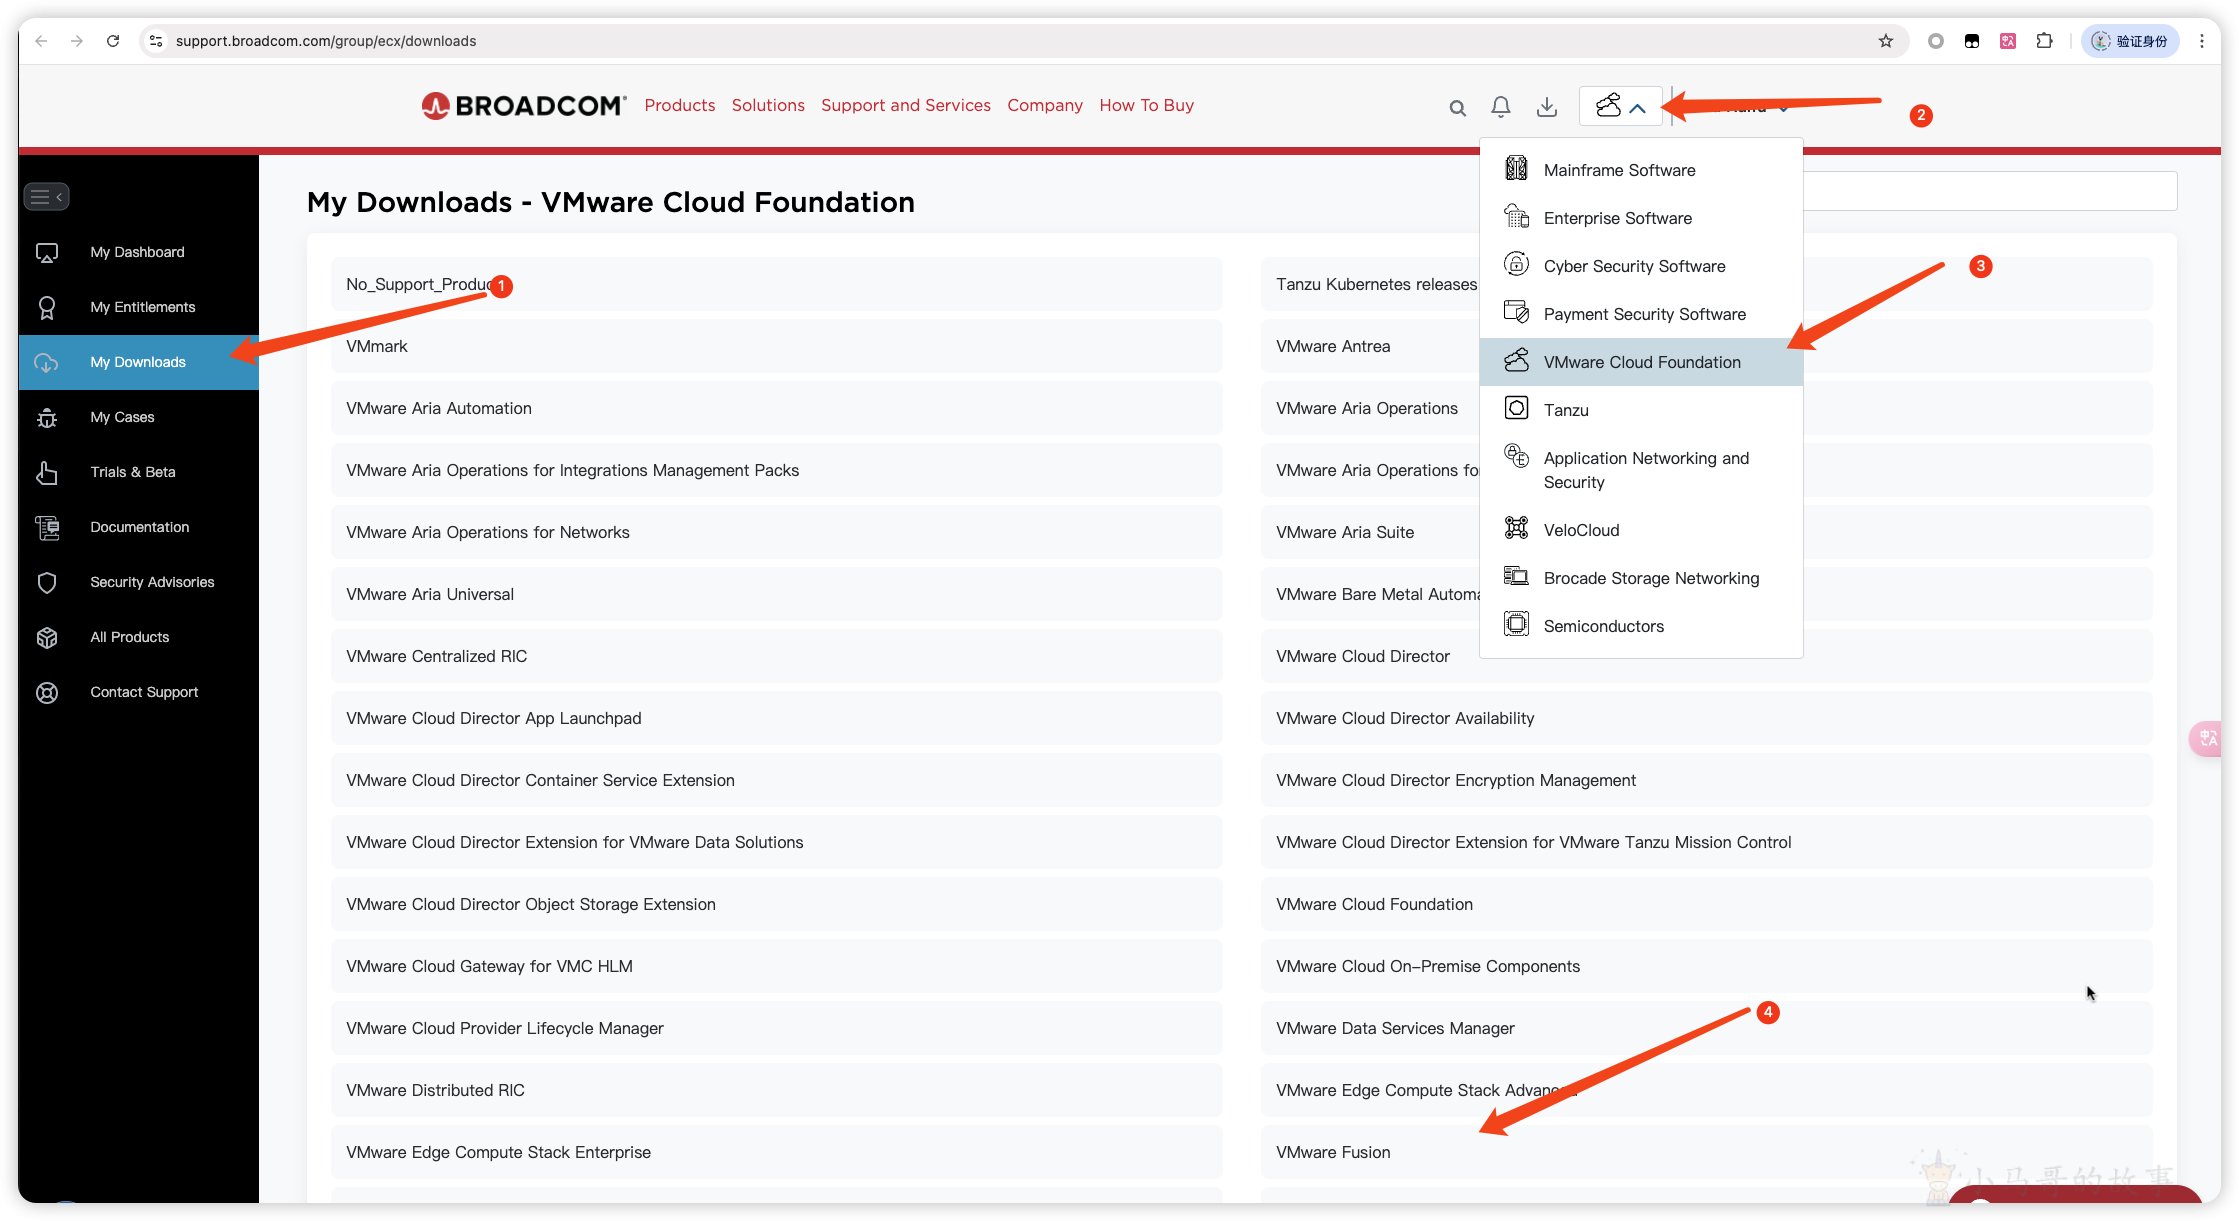The height and width of the screenshot is (1221, 2239).
Task: Click the downloads tray icon in header
Action: (x=1547, y=107)
